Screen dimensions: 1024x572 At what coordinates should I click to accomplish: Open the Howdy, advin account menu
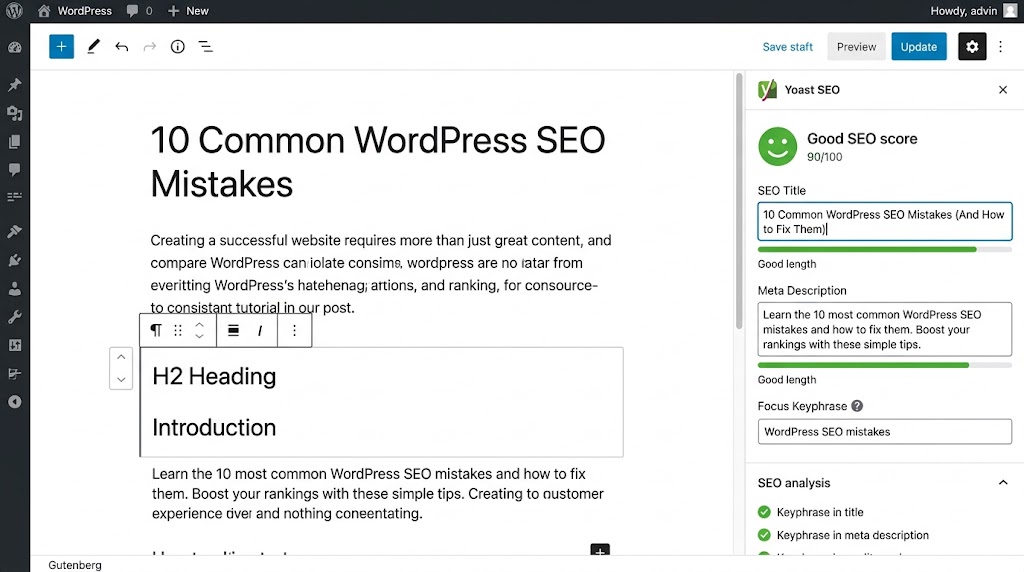(x=973, y=11)
